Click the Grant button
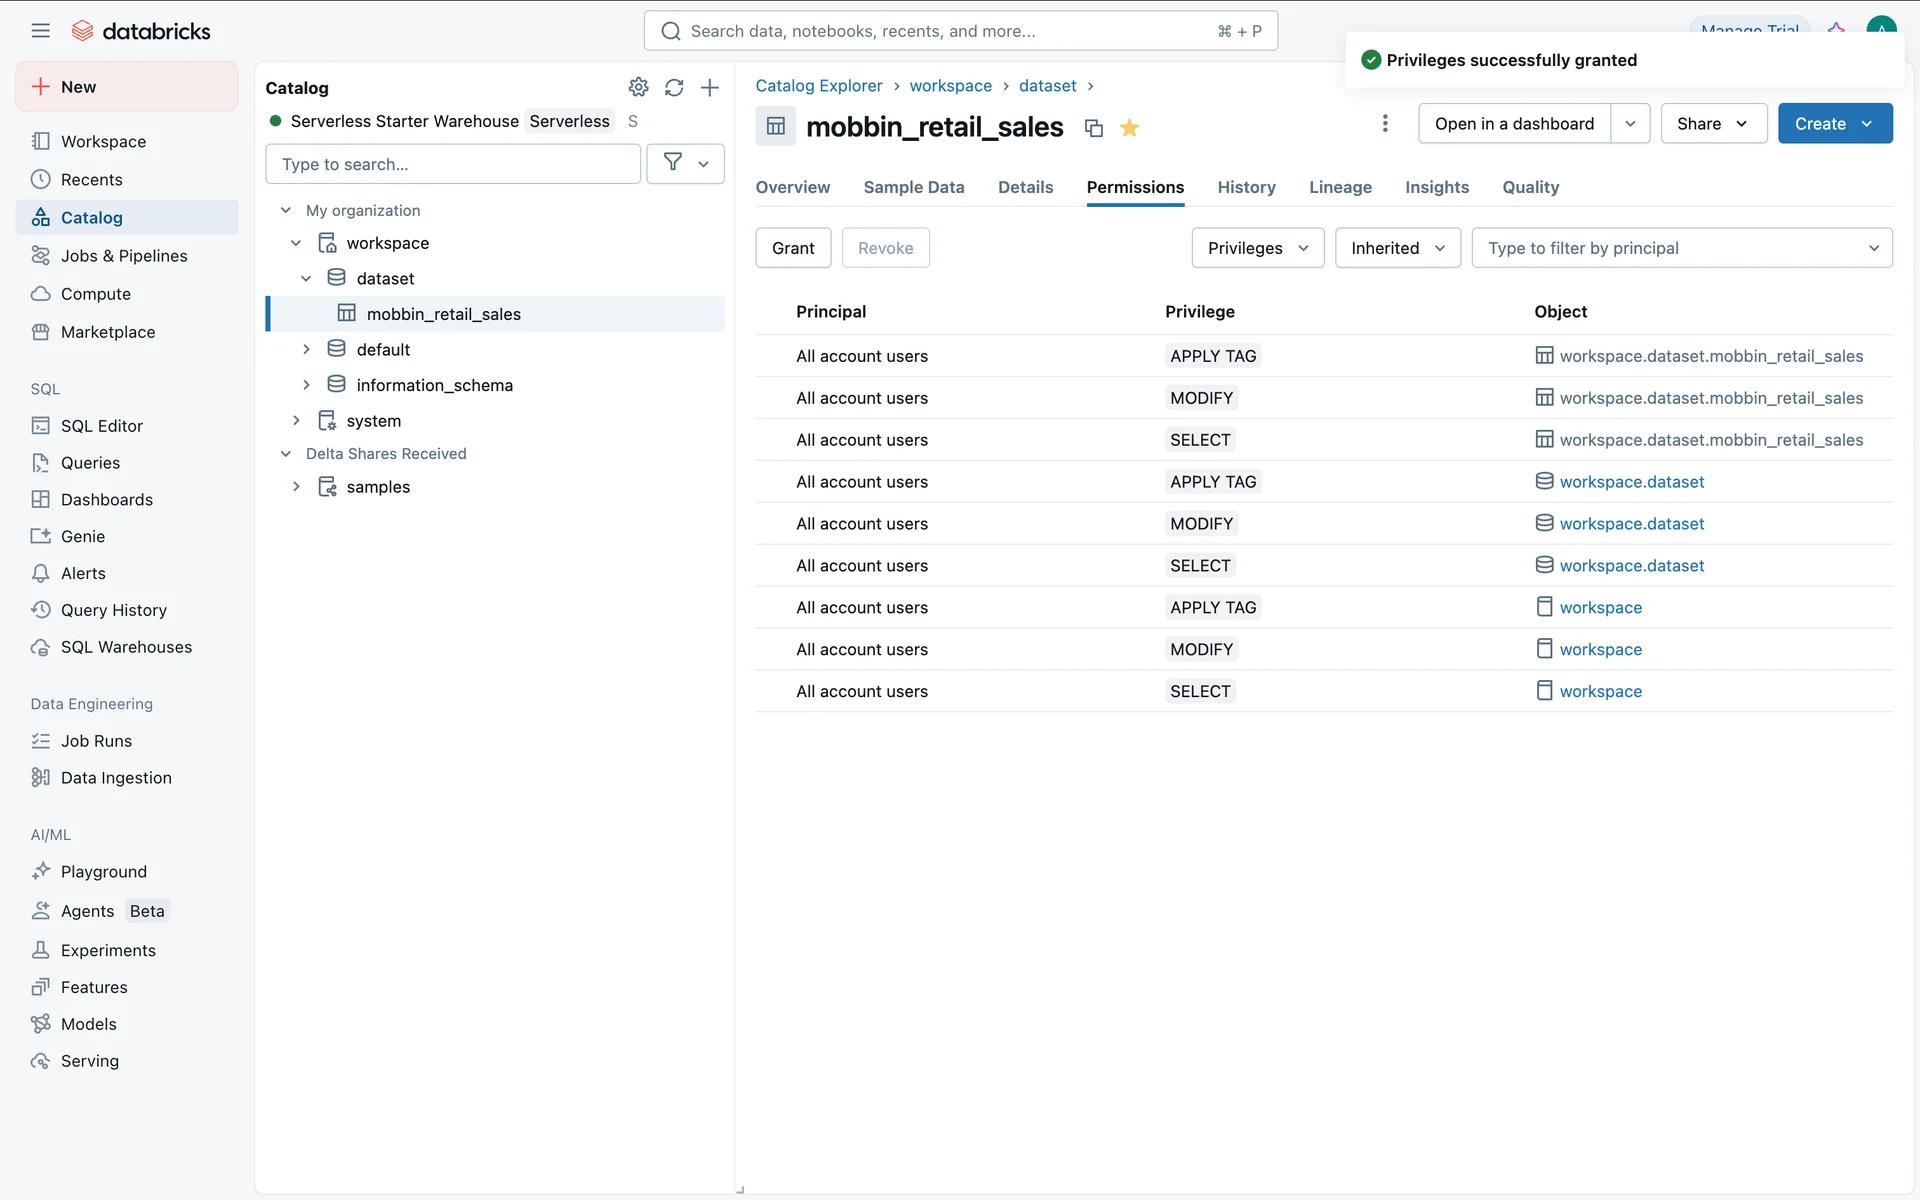1920x1200 pixels. click(793, 248)
